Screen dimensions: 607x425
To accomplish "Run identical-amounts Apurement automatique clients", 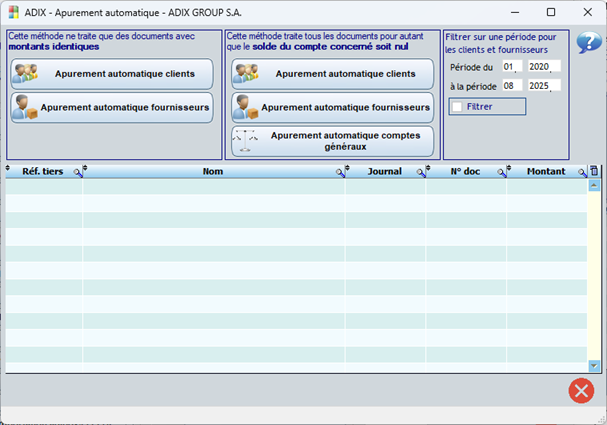I will 112,74.
